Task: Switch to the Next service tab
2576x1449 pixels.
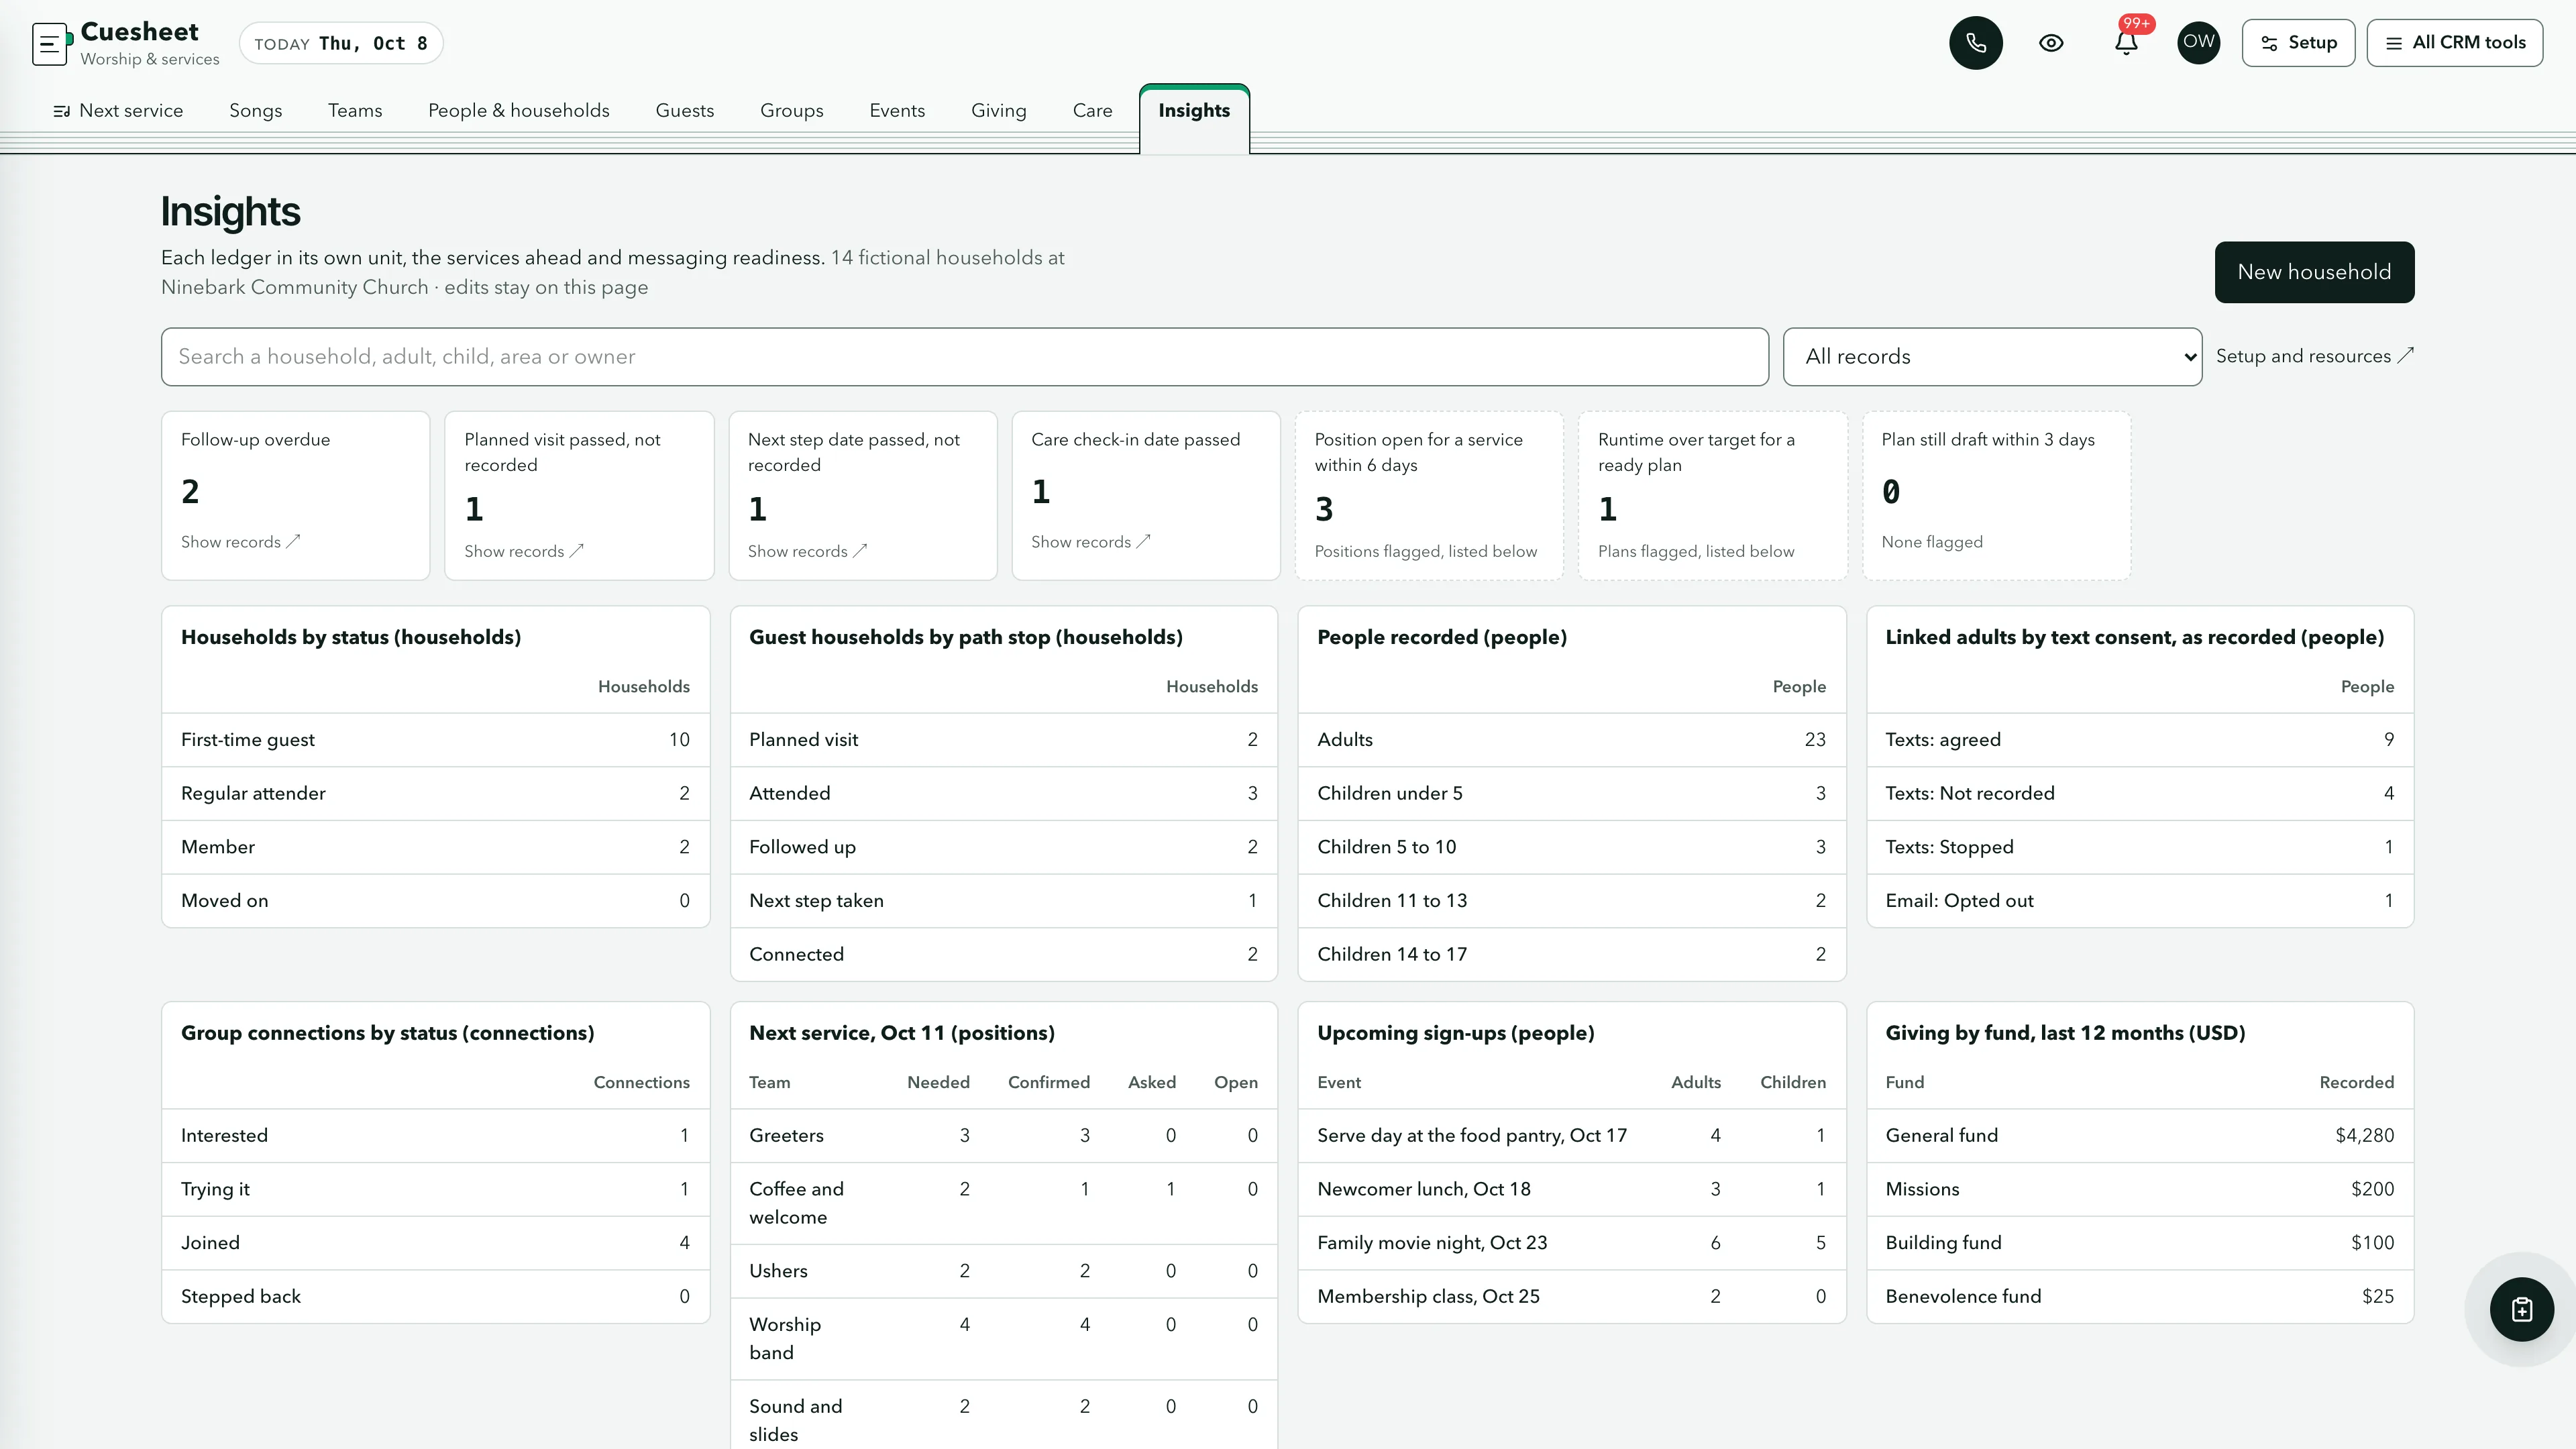Action: click(x=118, y=111)
